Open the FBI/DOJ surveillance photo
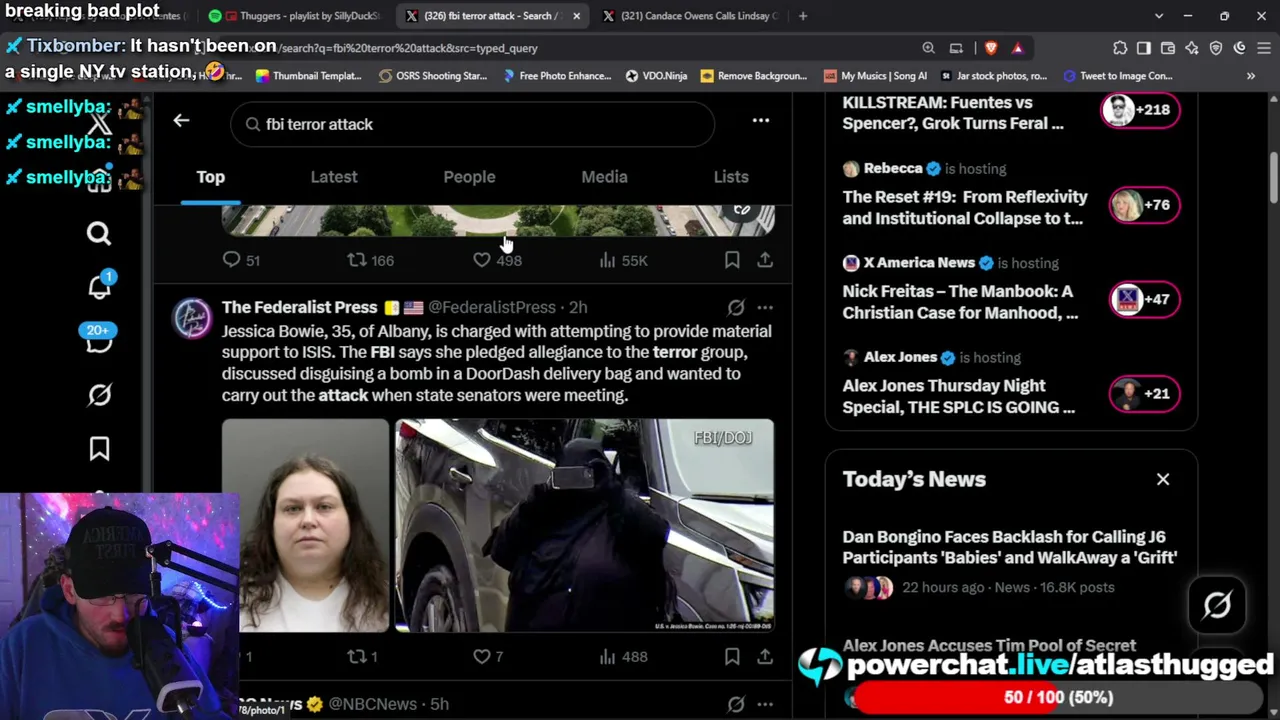This screenshot has height=720, width=1280. point(584,526)
